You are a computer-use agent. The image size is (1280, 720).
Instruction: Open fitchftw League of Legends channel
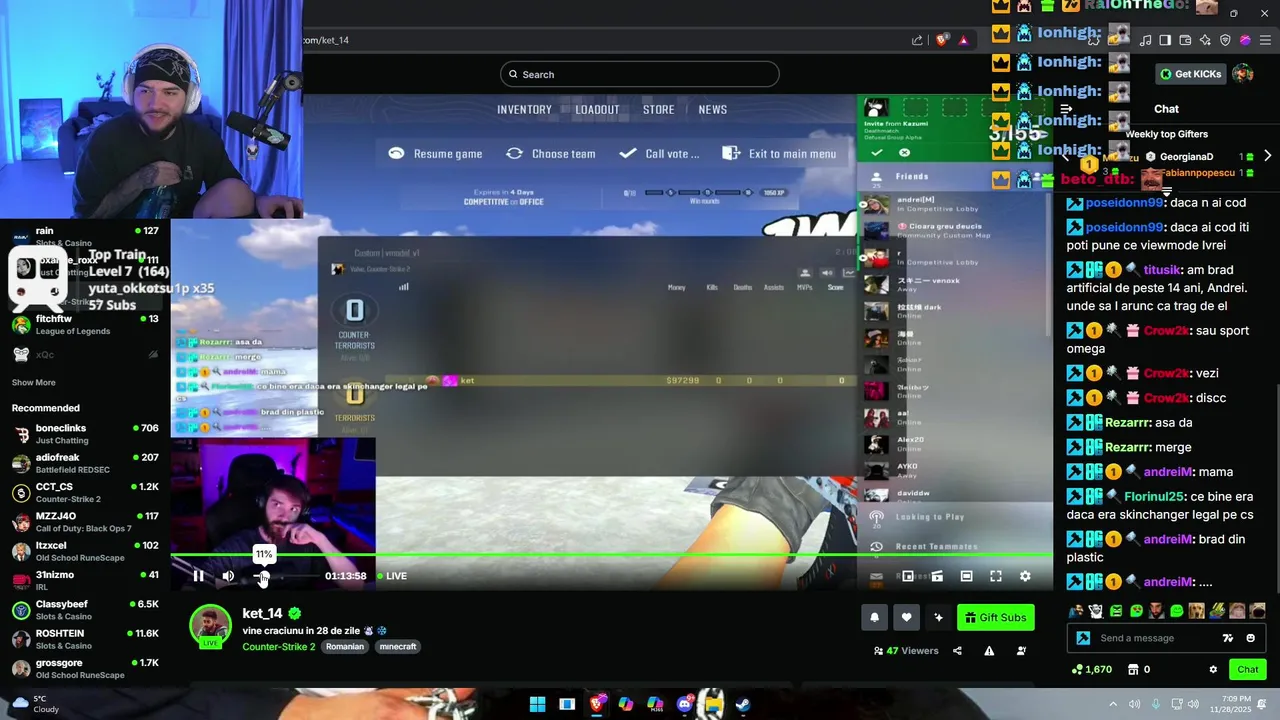(x=85, y=324)
